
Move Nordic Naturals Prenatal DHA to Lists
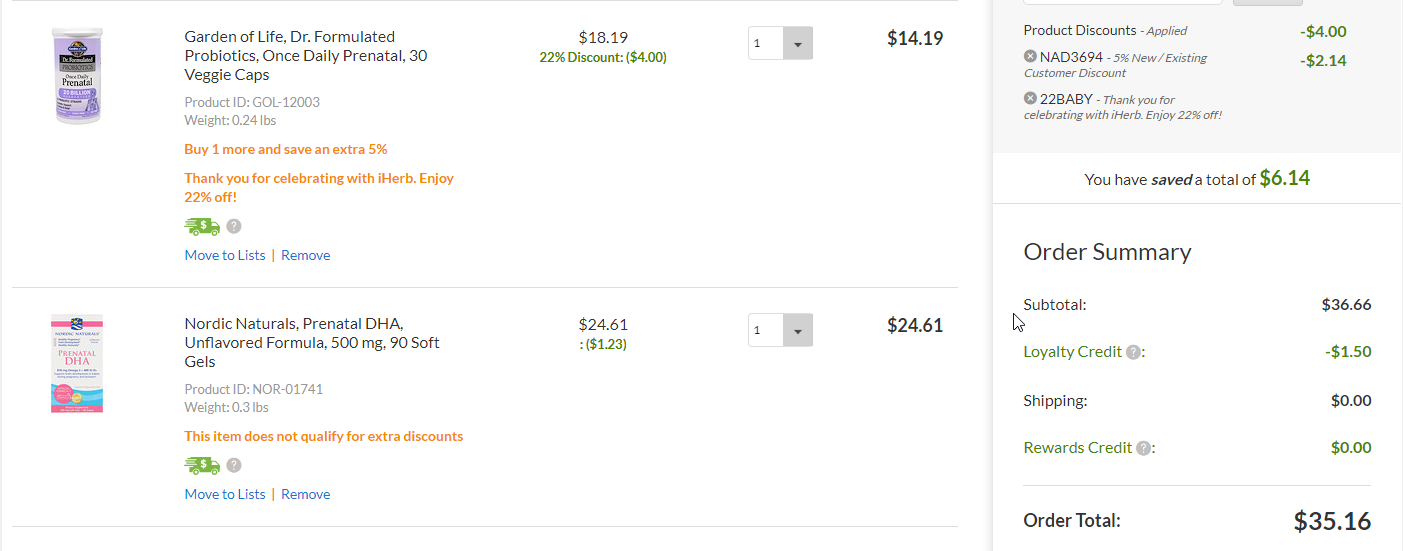(x=225, y=494)
